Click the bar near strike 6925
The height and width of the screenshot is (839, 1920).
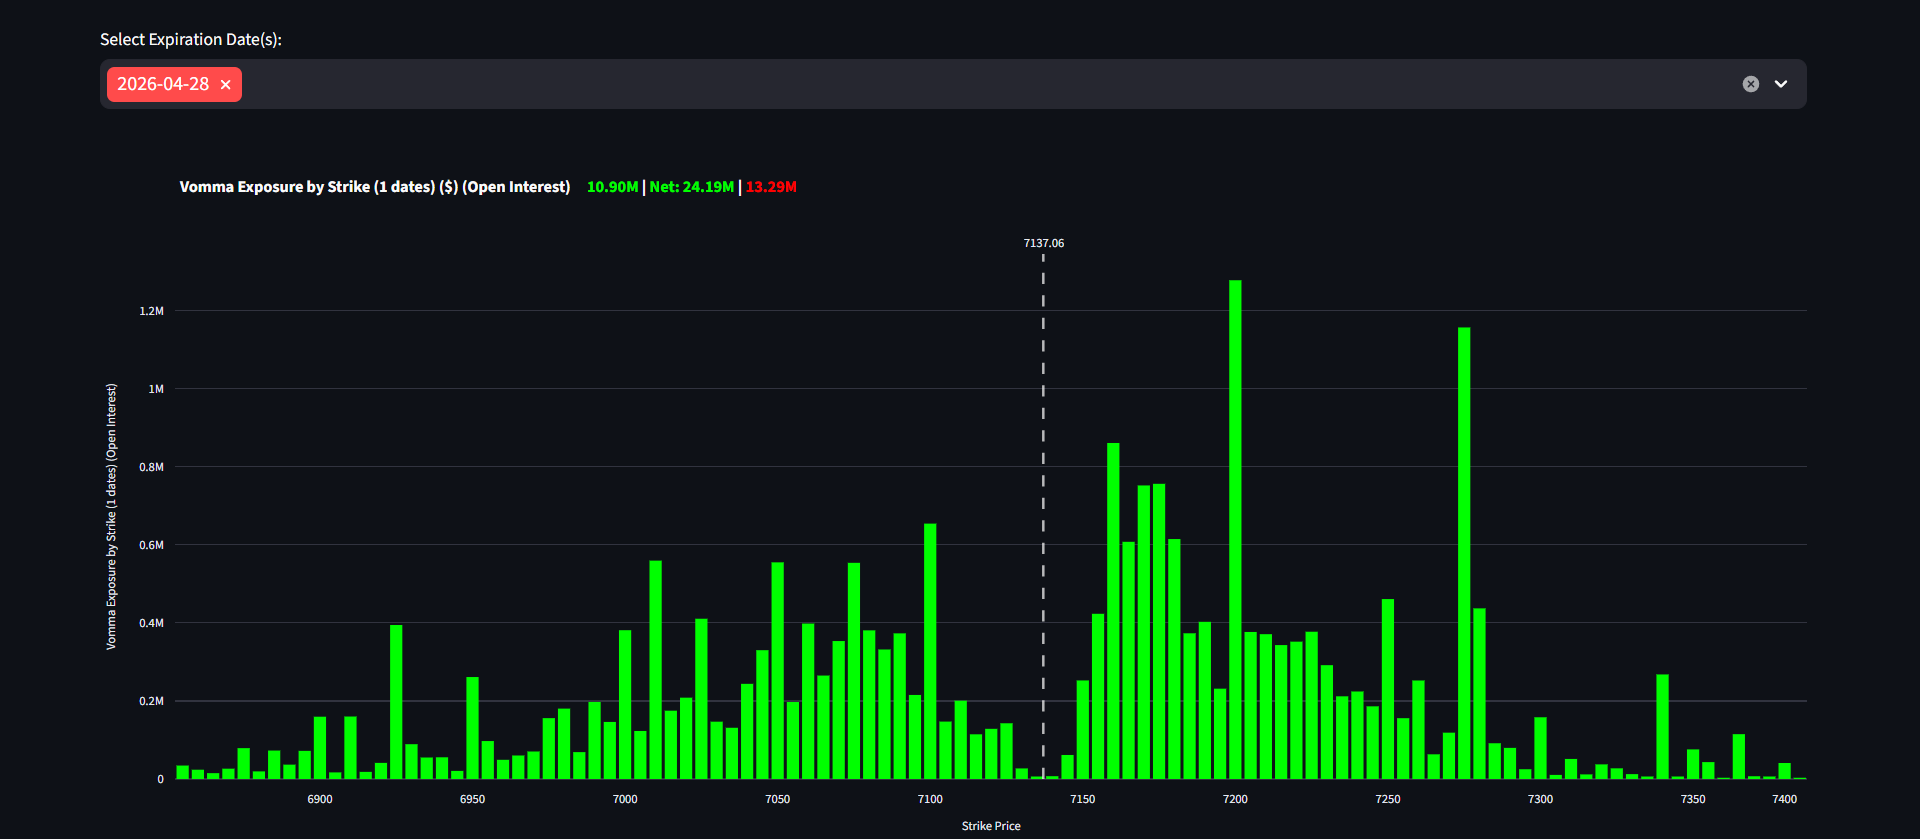396,702
